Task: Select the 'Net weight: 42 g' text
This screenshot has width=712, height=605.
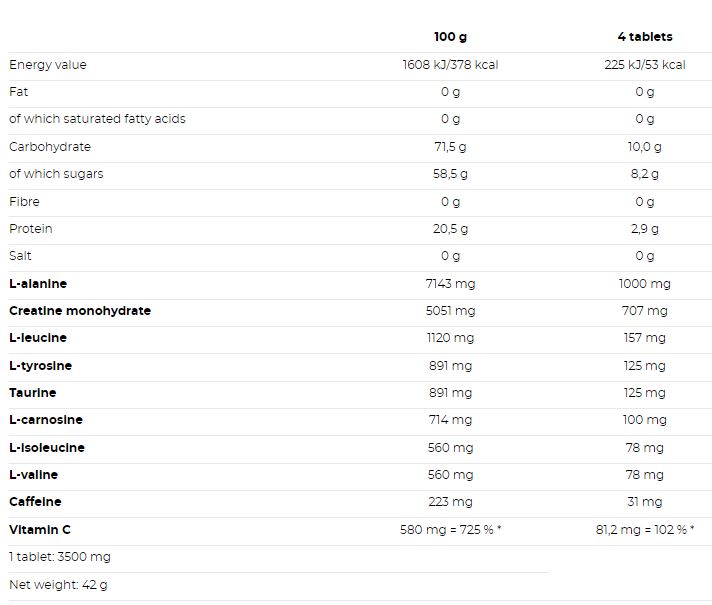Action: pos(58,584)
